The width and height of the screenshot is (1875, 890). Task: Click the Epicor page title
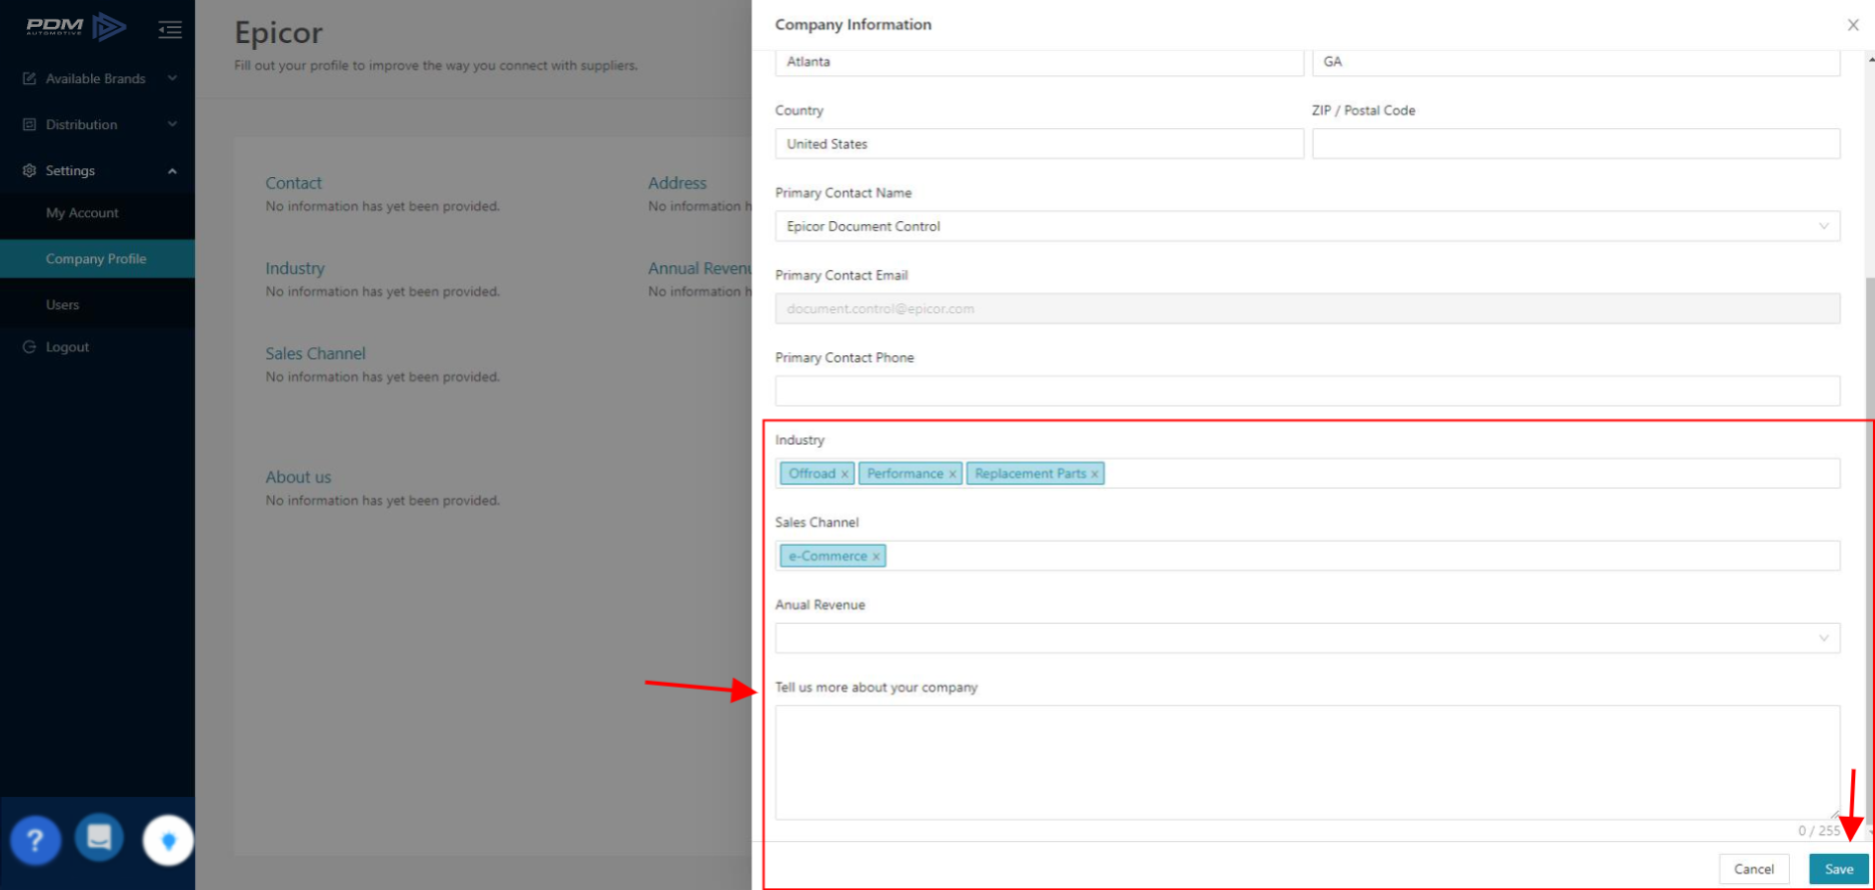click(278, 33)
